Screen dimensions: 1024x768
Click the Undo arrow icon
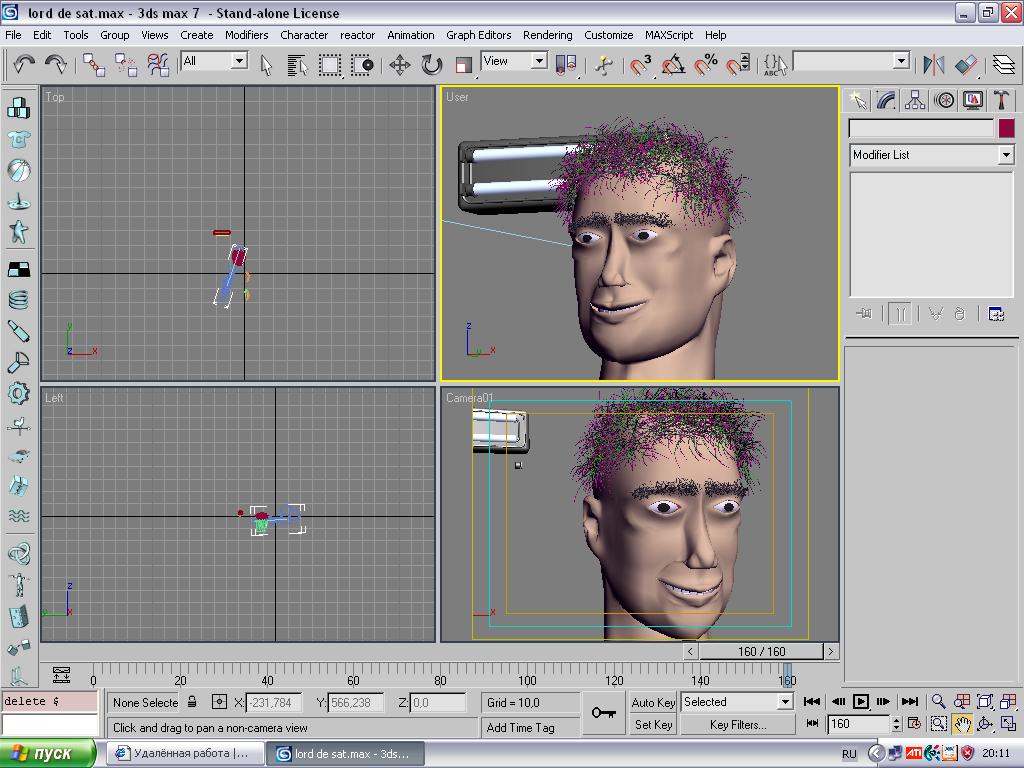coord(24,65)
